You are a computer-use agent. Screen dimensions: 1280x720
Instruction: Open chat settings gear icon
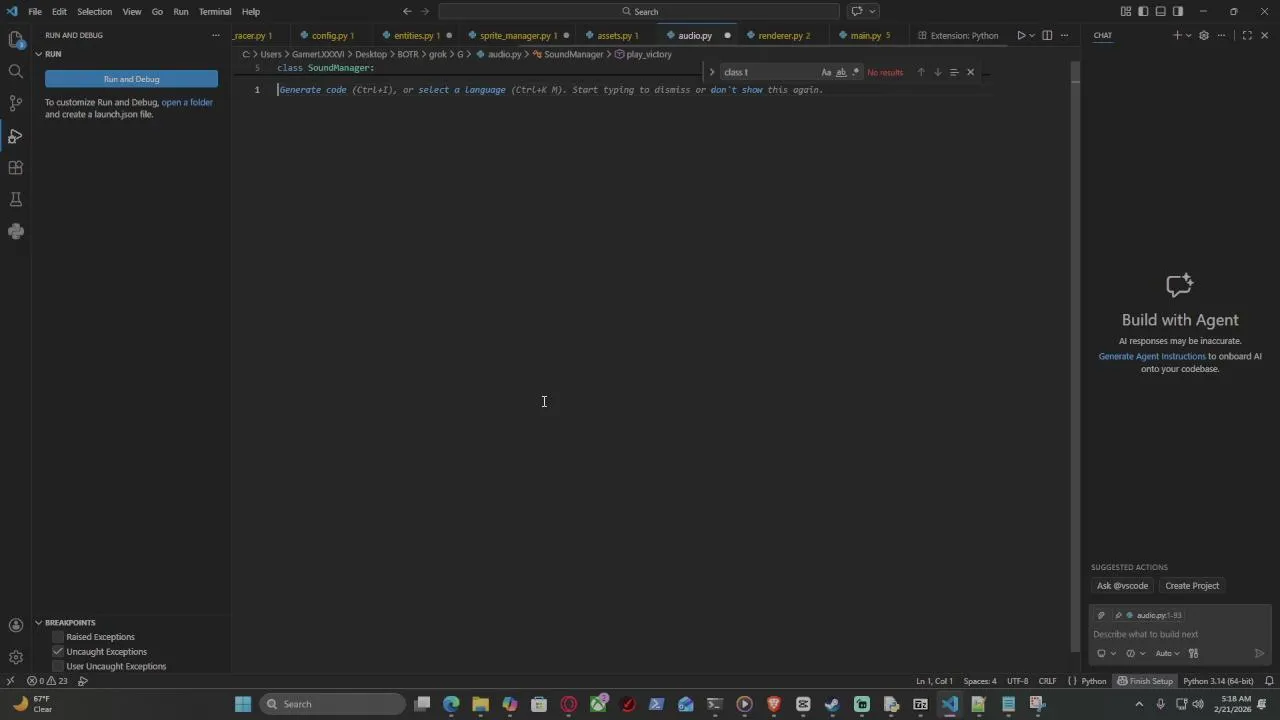click(x=1204, y=36)
